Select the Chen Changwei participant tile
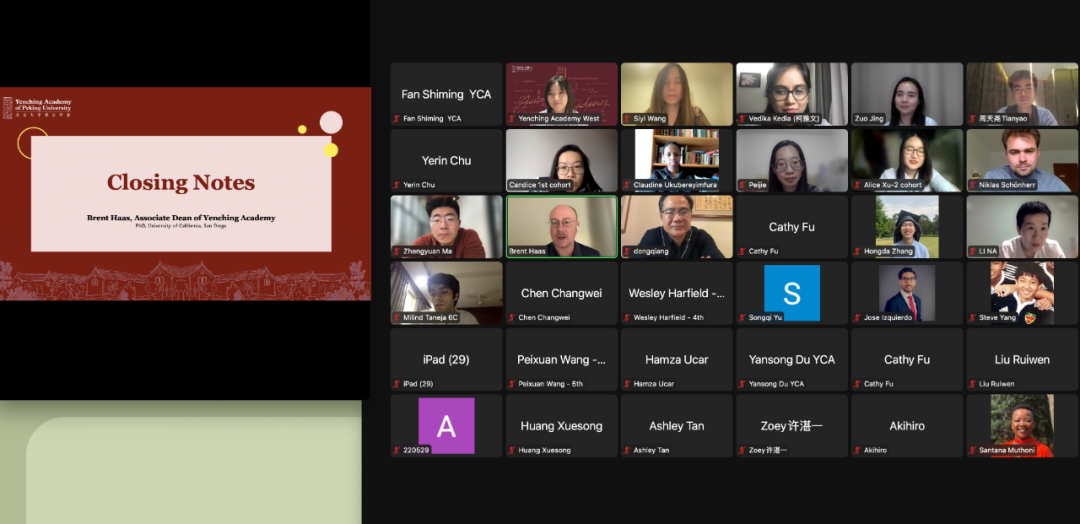This screenshot has height=524, width=1080. click(x=561, y=293)
